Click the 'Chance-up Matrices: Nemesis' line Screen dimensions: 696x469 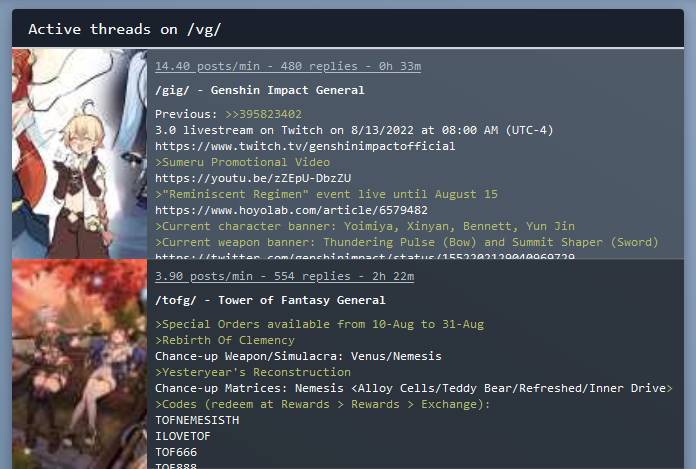pyautogui.click(x=414, y=388)
